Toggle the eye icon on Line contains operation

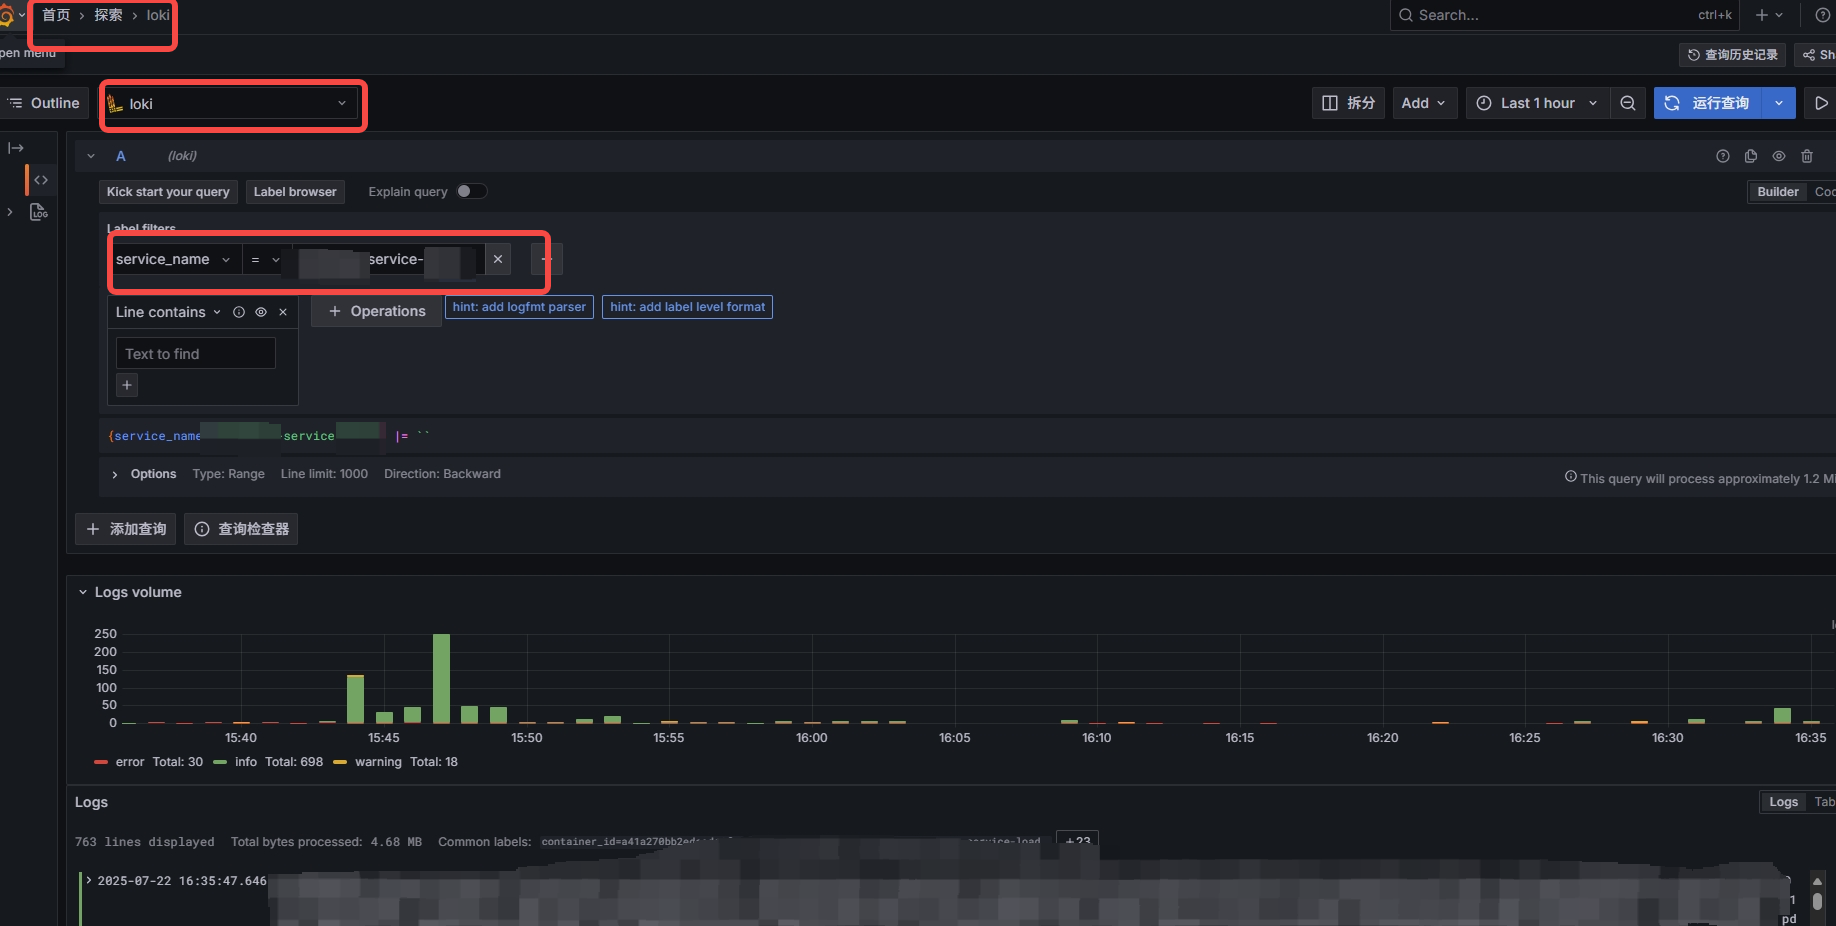[261, 312]
